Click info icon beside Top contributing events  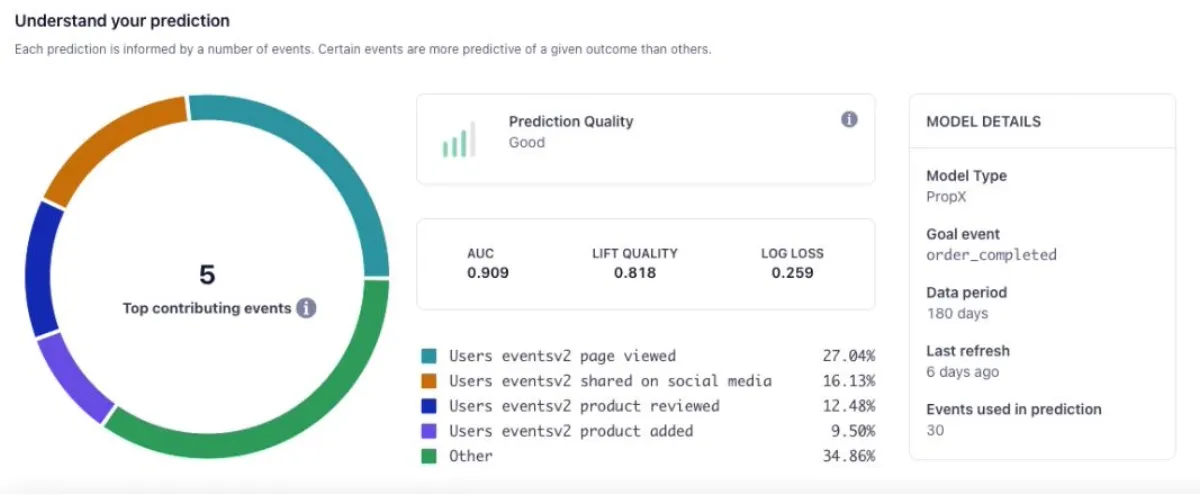pyautogui.click(x=307, y=308)
